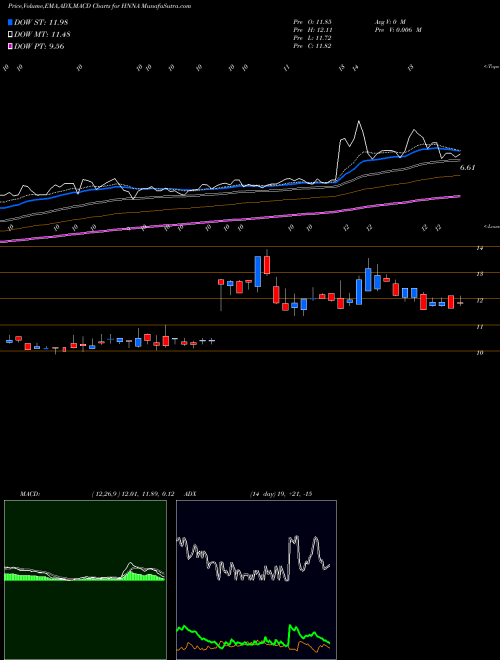Click the 'Pre O: 11.83' value
Image resolution: width=500 pixels, height=660 pixels.
point(312,22)
